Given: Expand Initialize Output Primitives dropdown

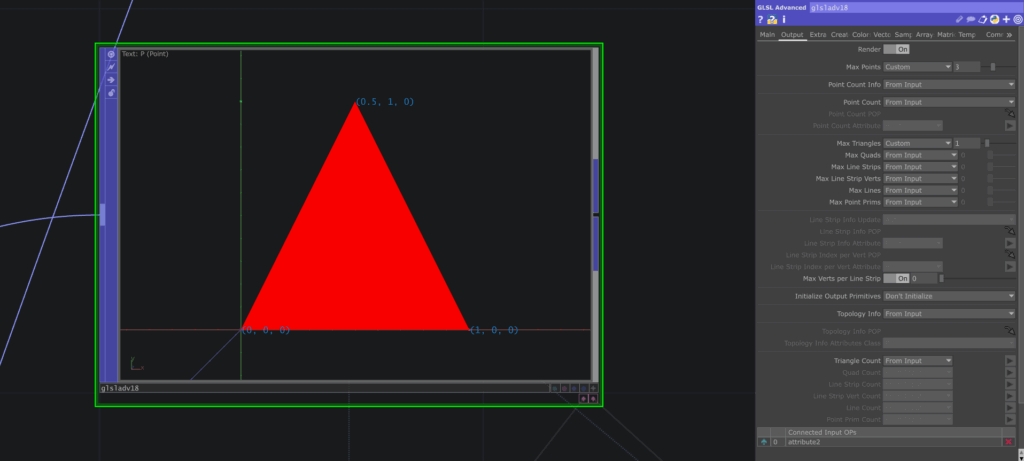Looking at the screenshot, I should coord(949,296).
